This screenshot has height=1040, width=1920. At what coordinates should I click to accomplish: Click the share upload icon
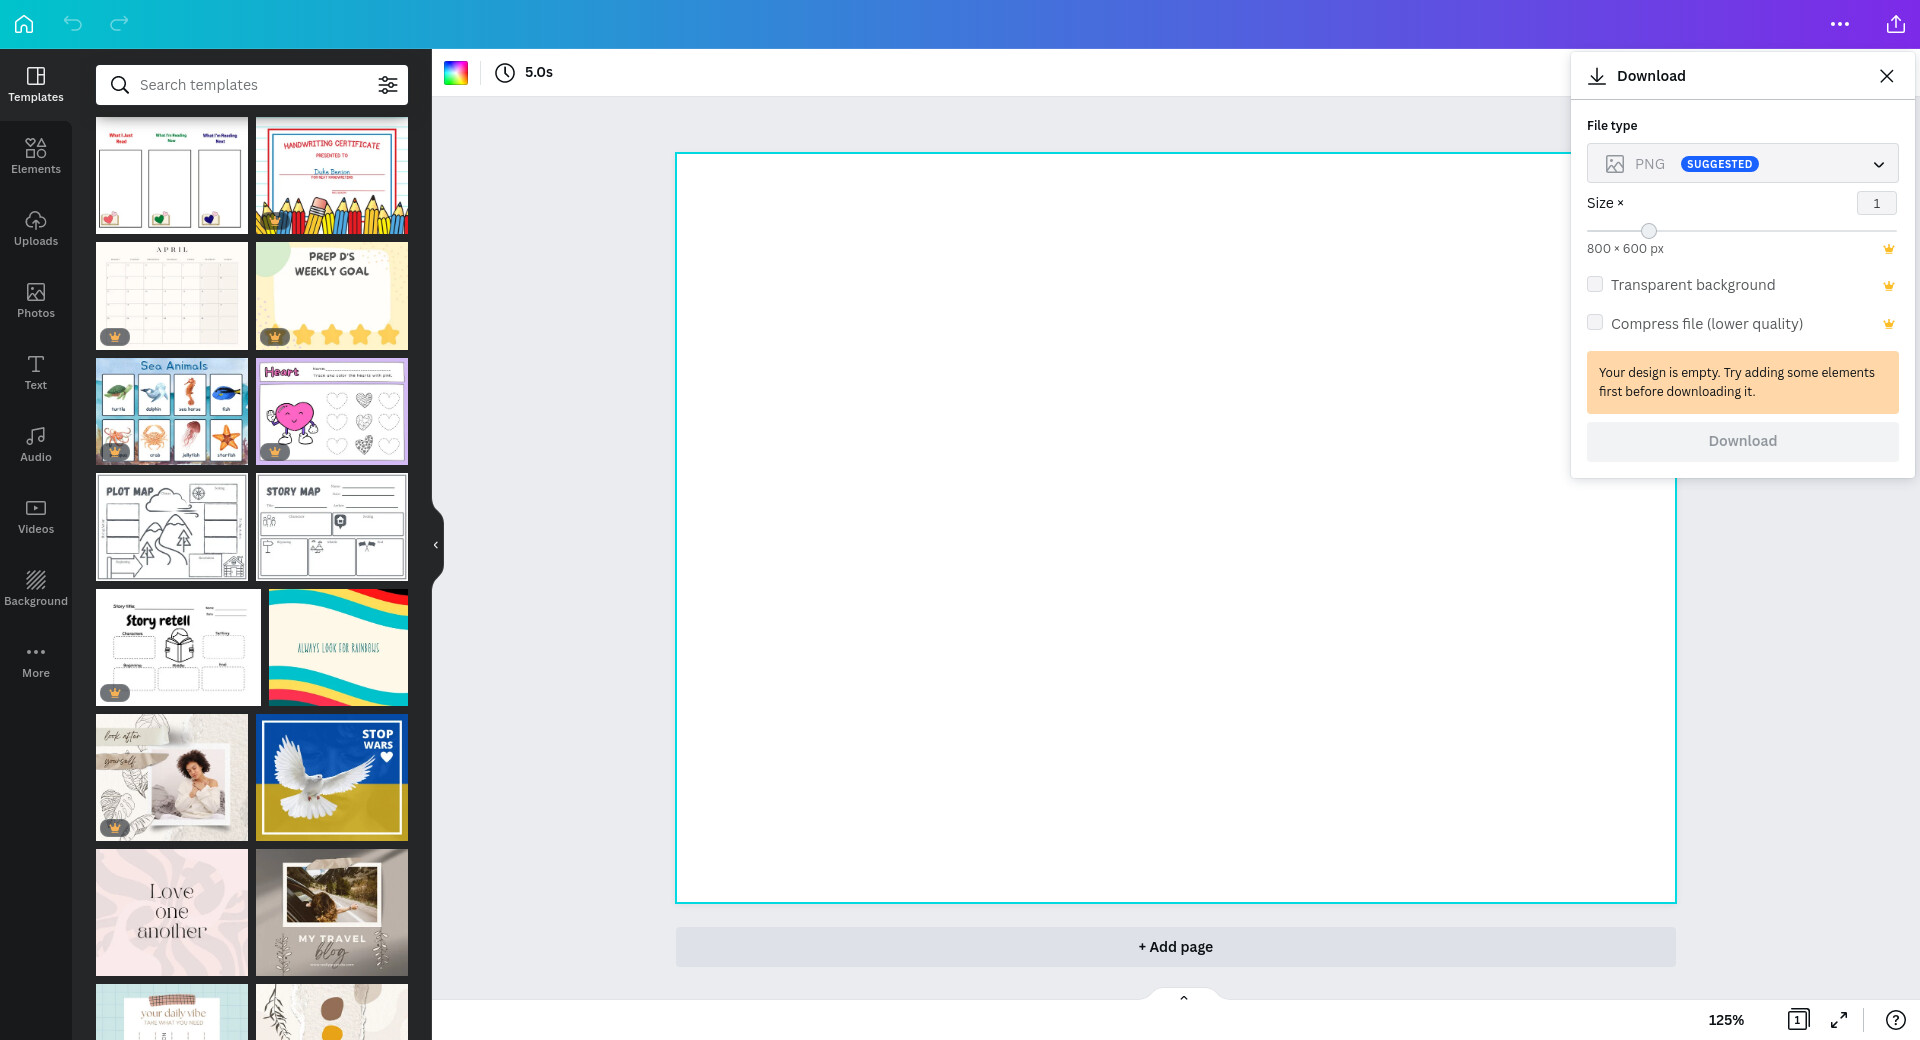pyautogui.click(x=1896, y=24)
